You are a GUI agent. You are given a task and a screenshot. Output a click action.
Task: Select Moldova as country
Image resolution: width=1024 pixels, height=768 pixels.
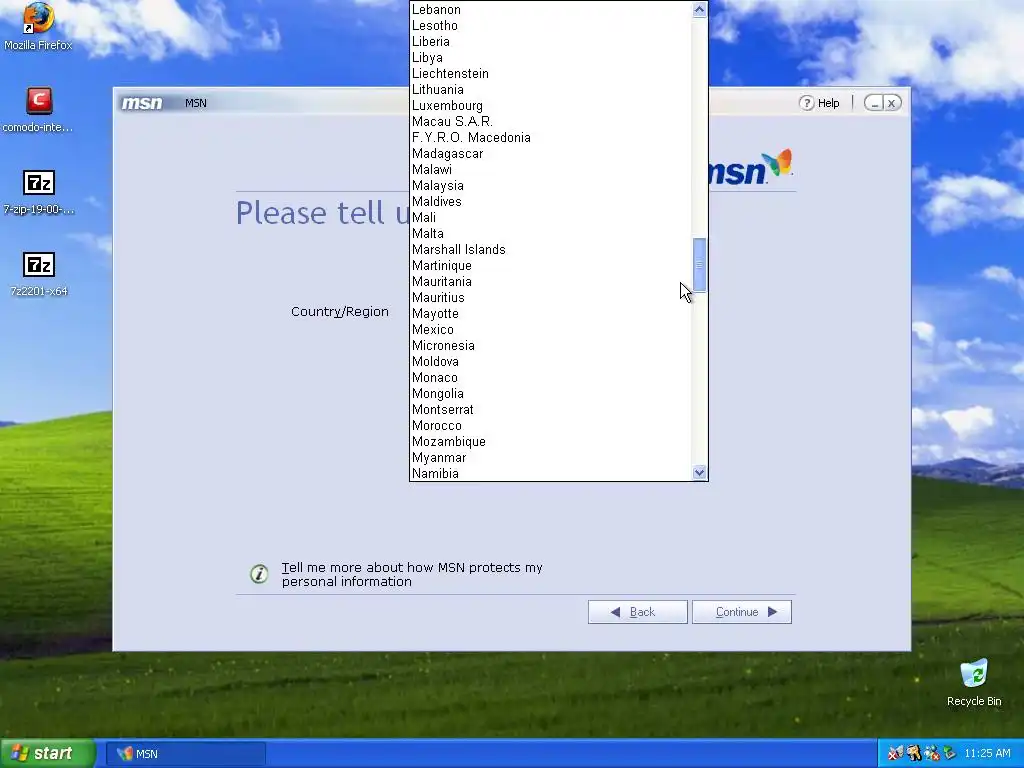(x=551, y=362)
